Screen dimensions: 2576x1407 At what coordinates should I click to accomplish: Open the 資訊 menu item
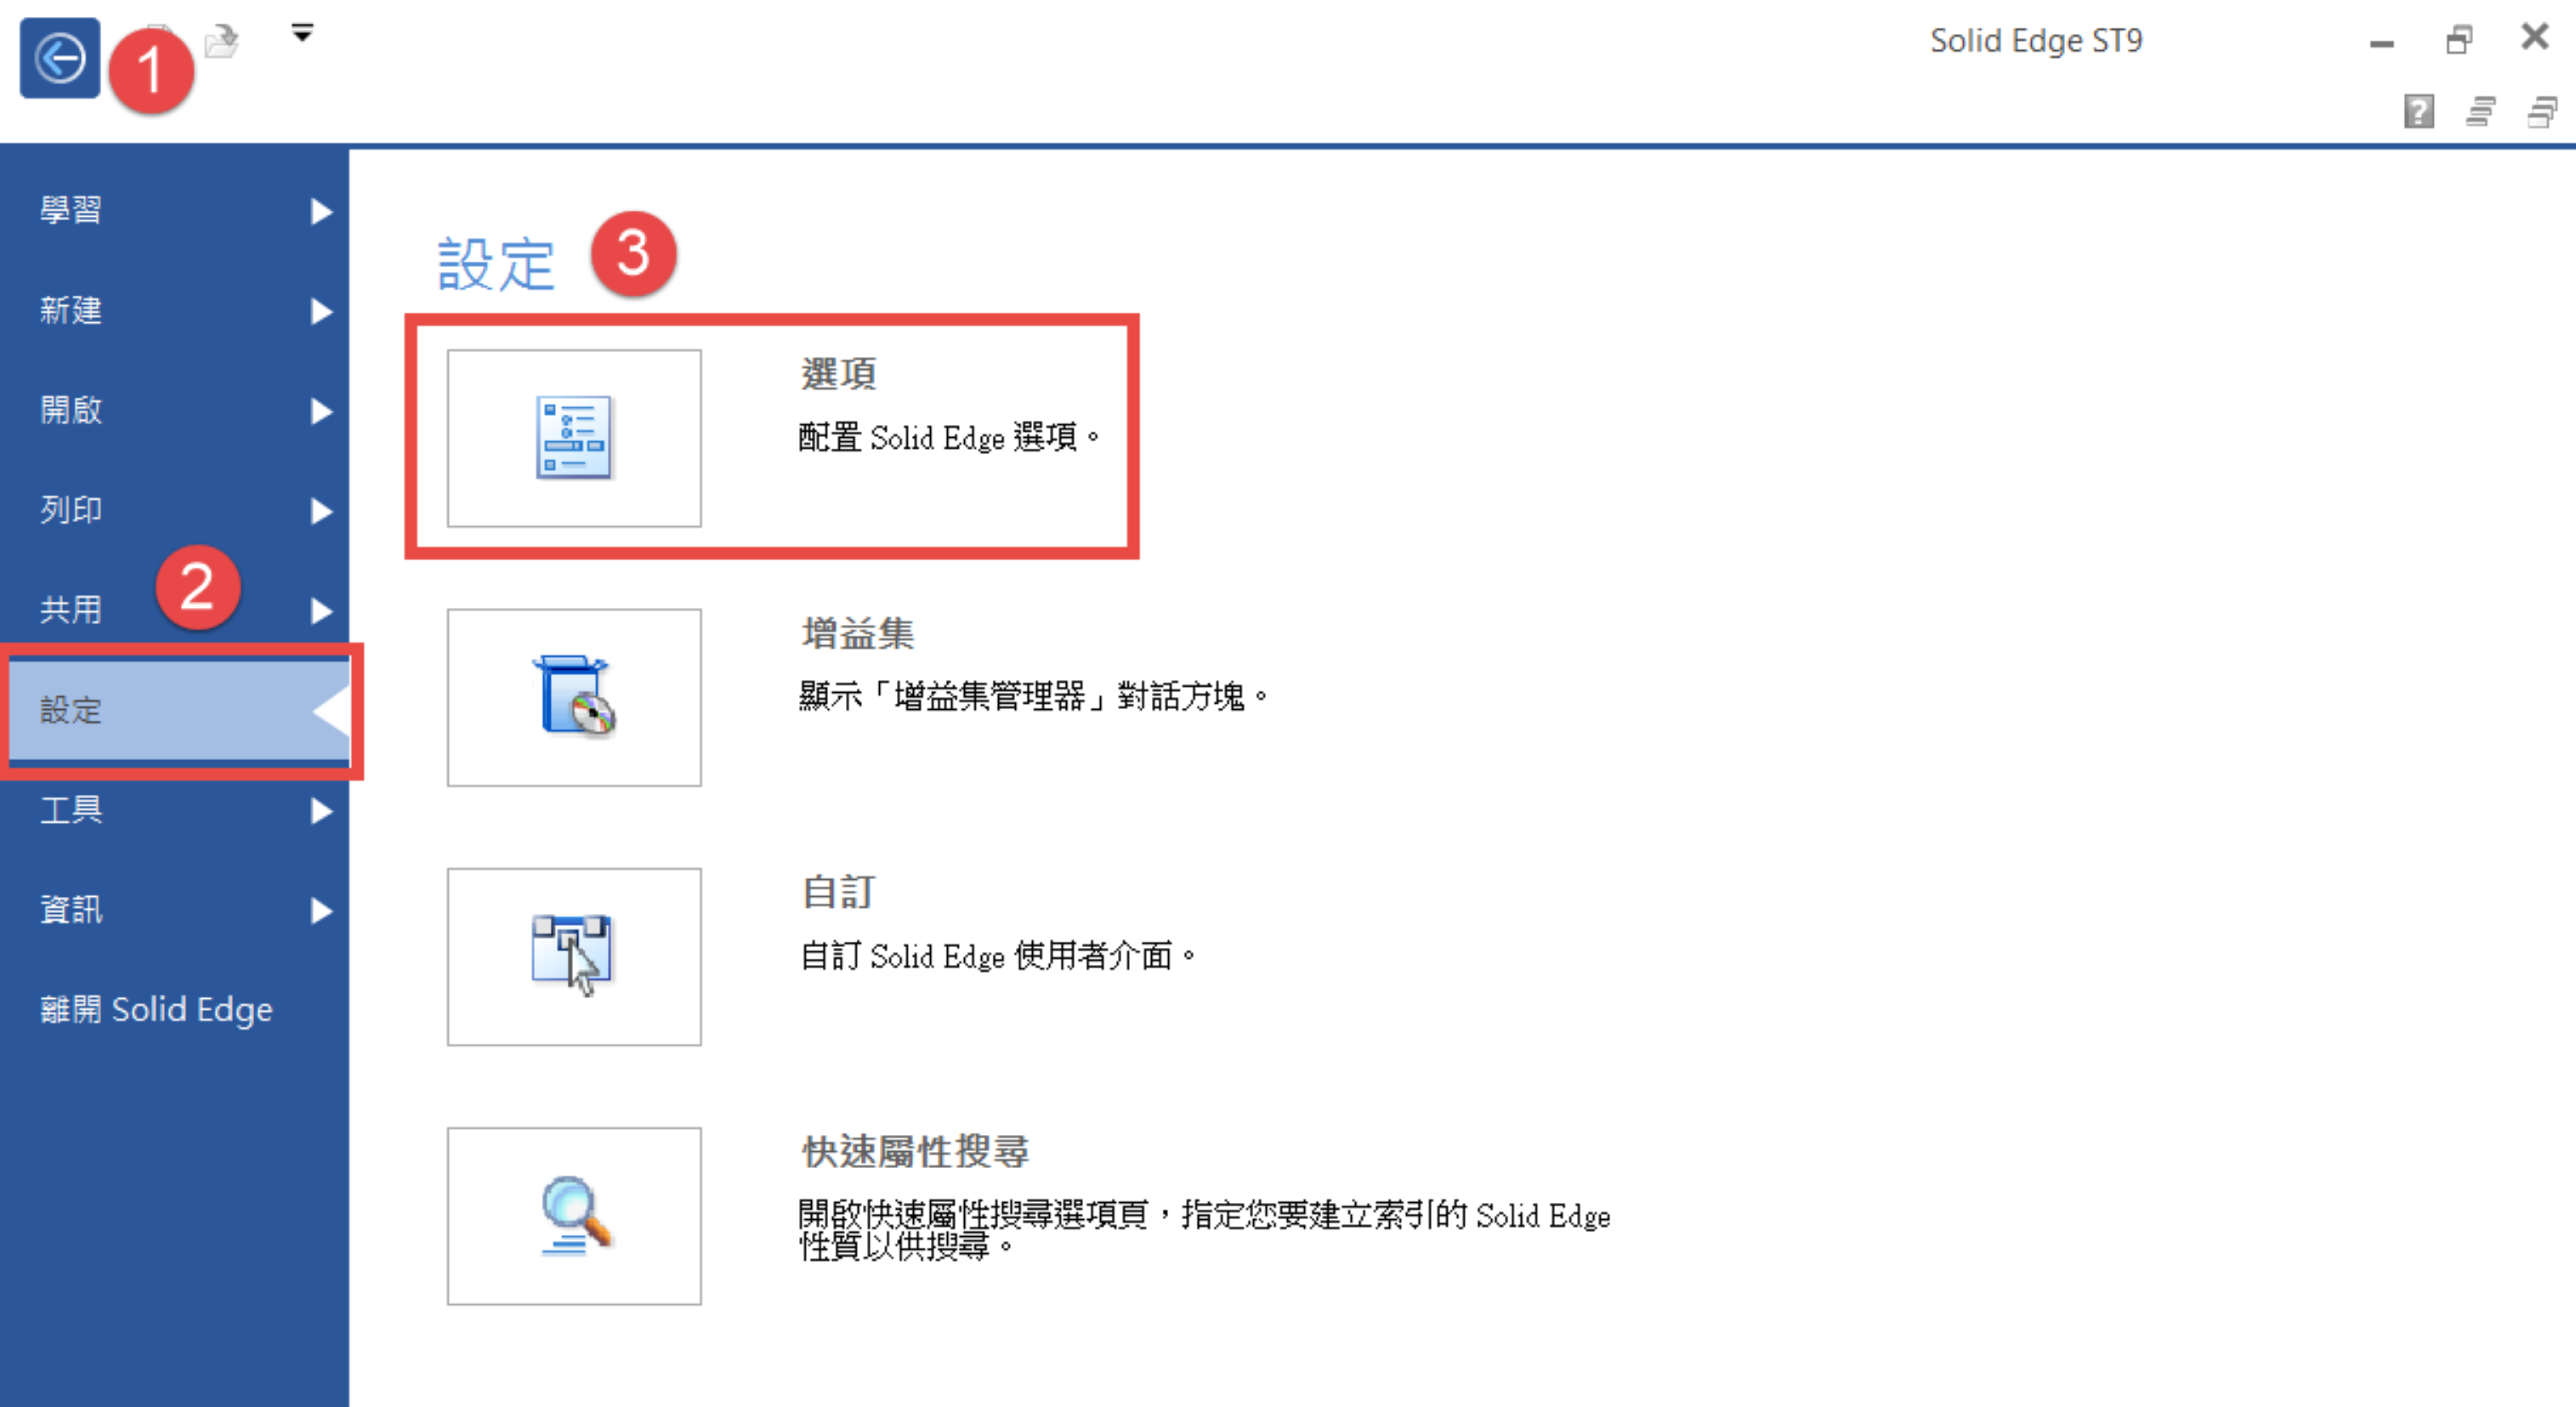(x=174, y=910)
